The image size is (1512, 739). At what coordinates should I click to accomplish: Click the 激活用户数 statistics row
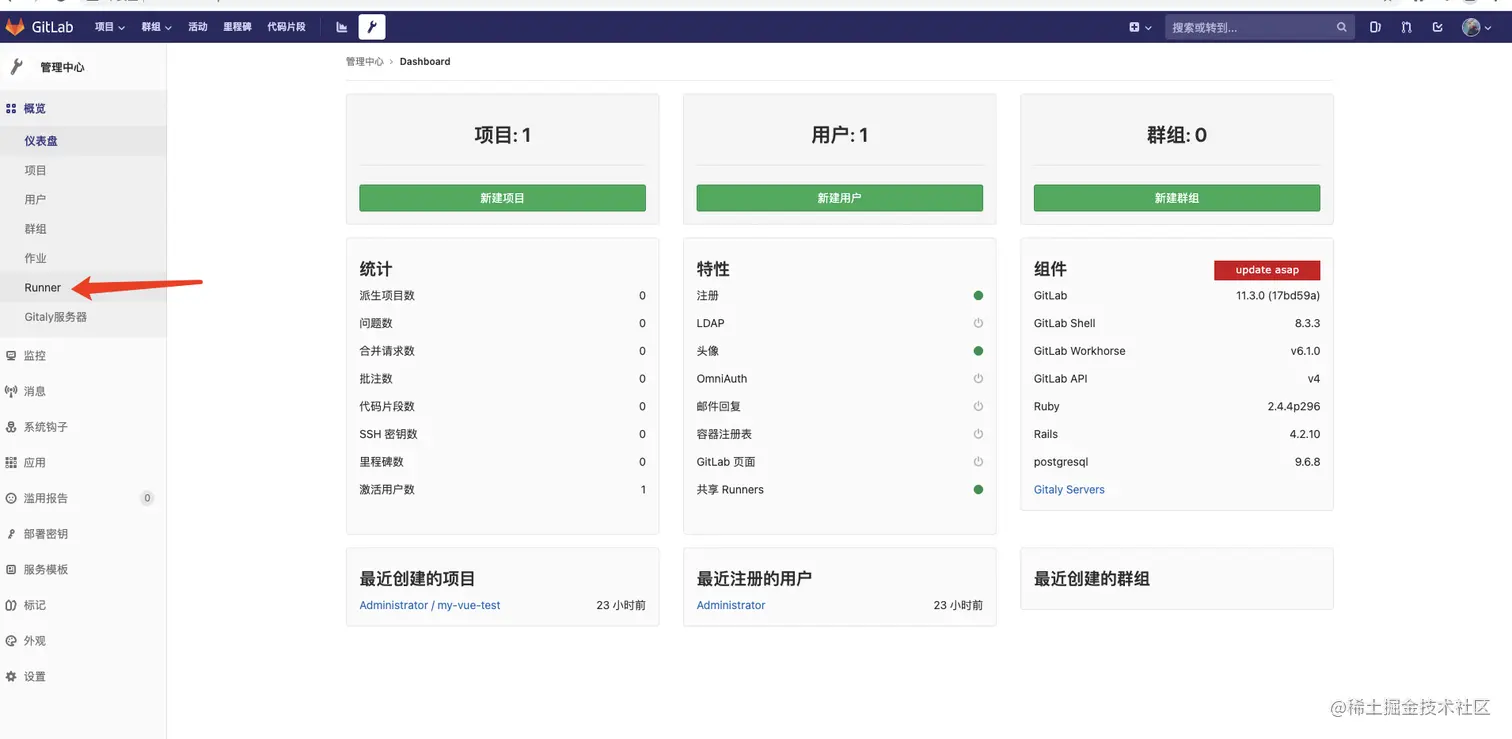tap(502, 490)
